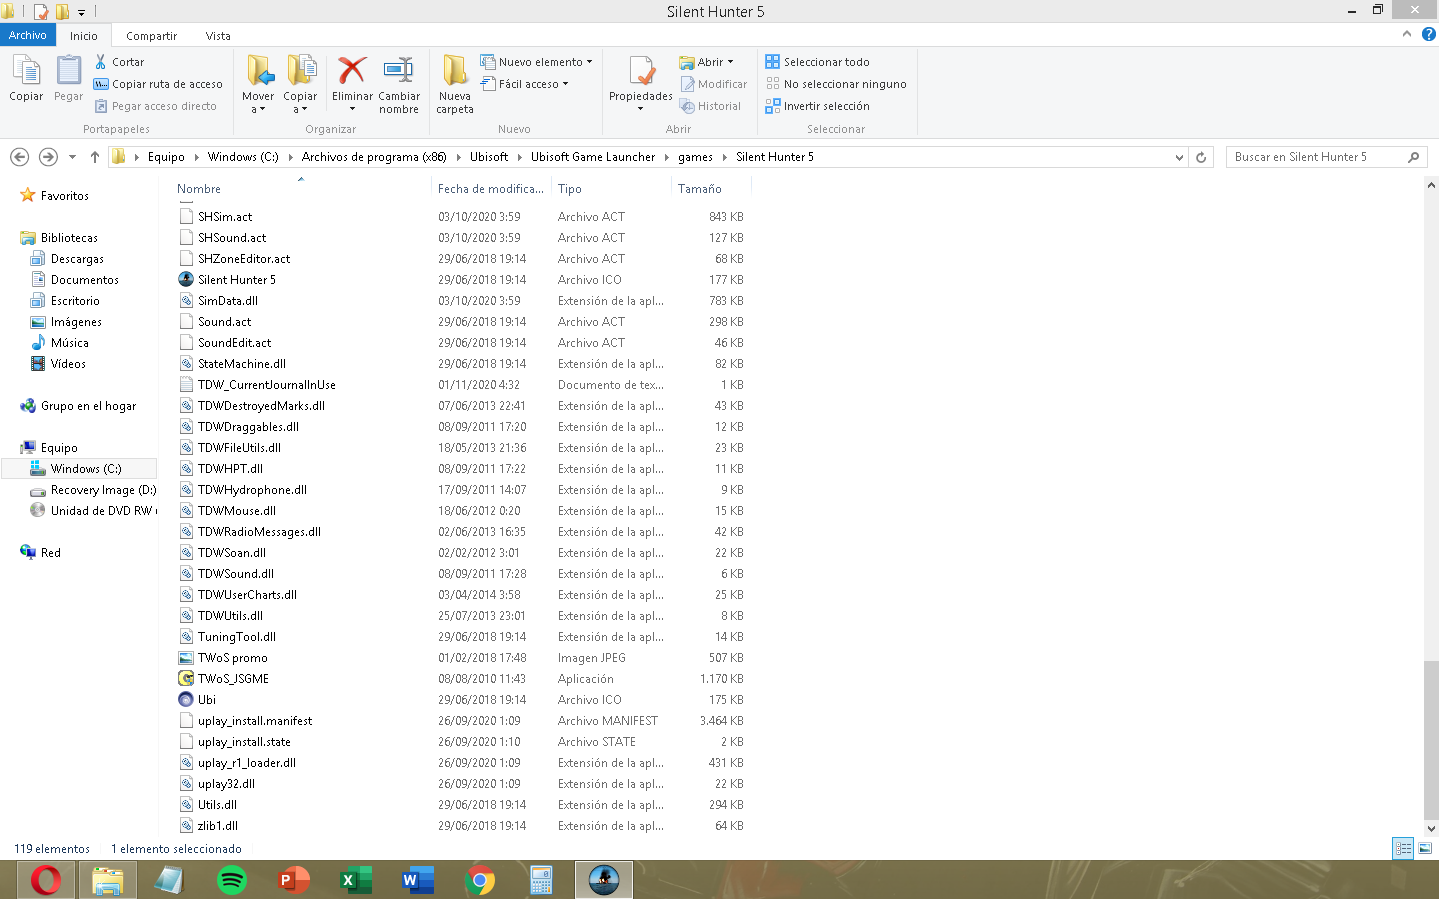Select Descargas in the navigation pane
This screenshot has height=899, width=1439.
(x=67, y=259)
